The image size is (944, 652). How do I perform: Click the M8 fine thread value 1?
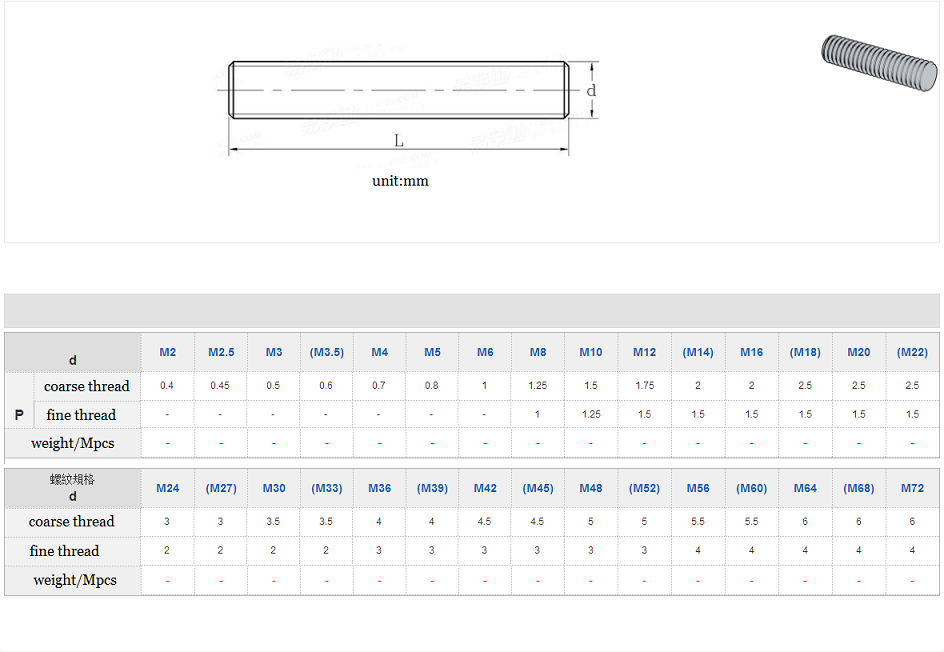pos(537,414)
